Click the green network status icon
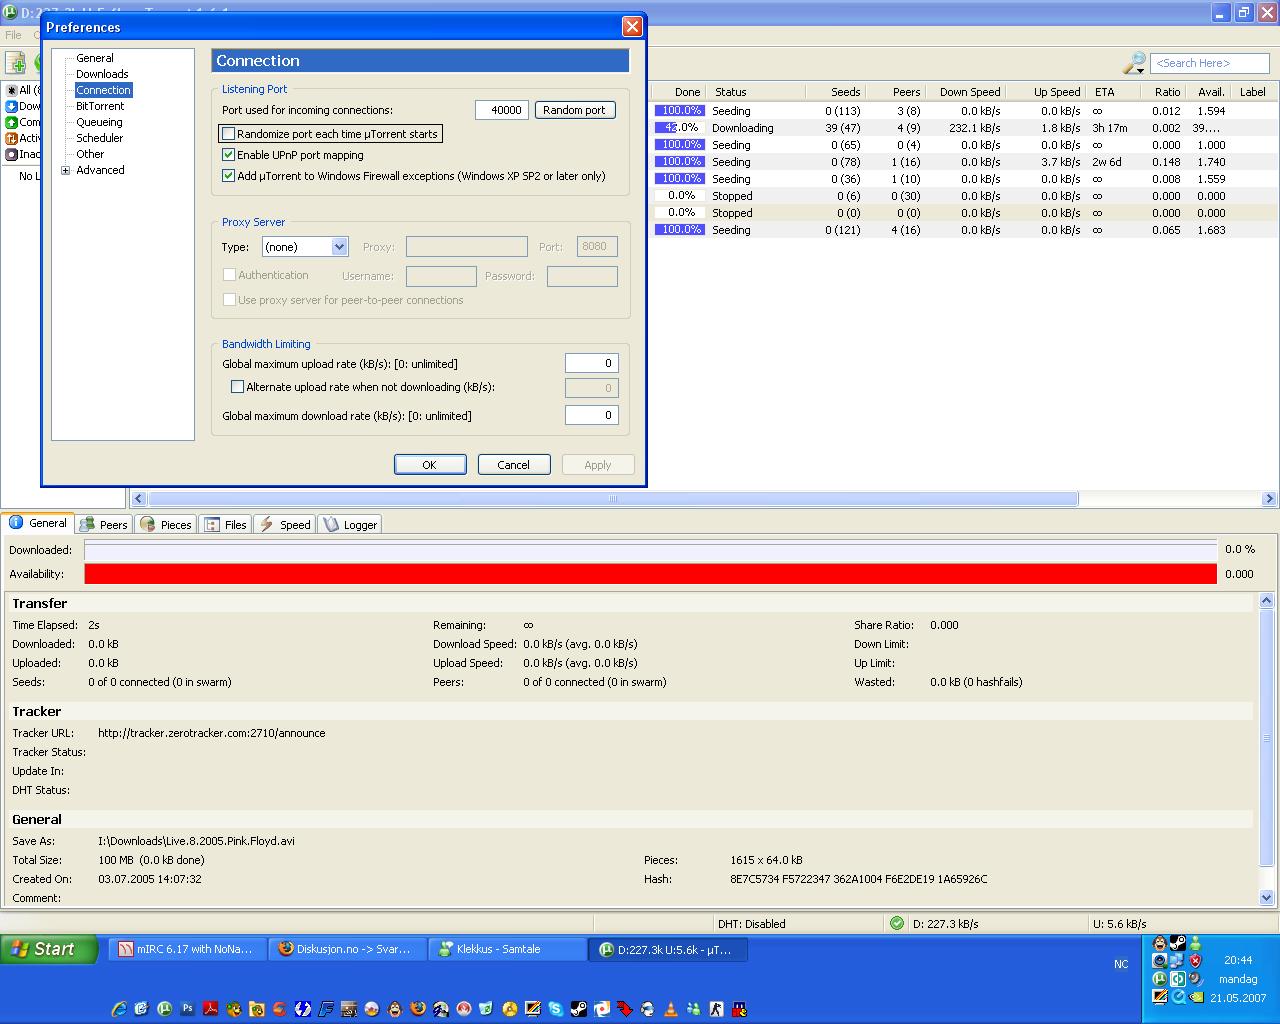 (x=897, y=923)
